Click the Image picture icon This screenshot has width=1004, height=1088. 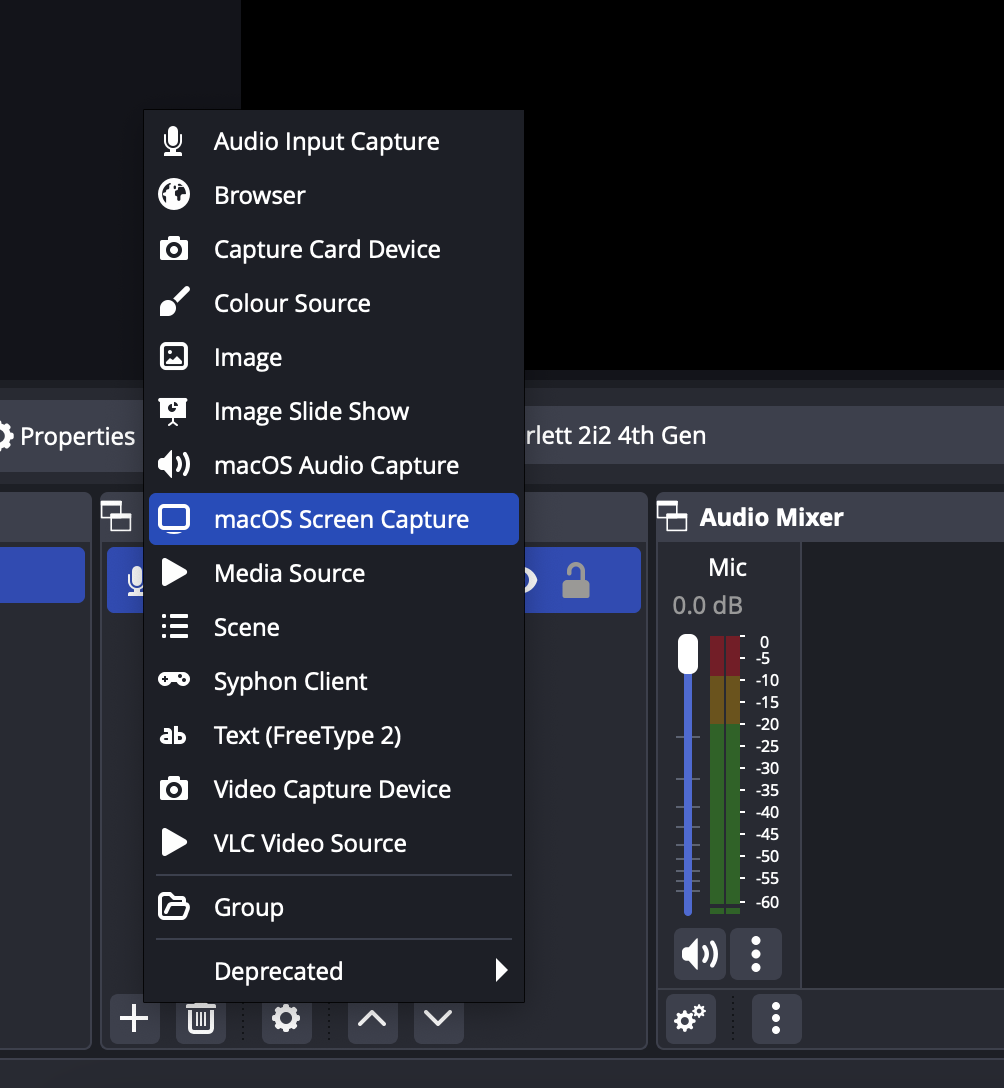(173, 357)
